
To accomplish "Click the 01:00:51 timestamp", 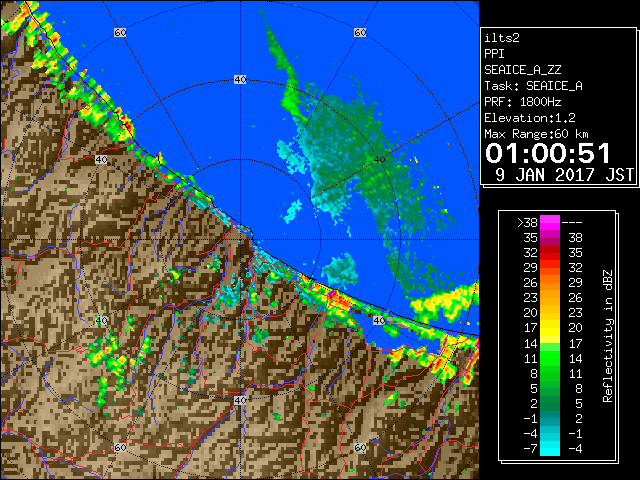I will [x=547, y=154].
